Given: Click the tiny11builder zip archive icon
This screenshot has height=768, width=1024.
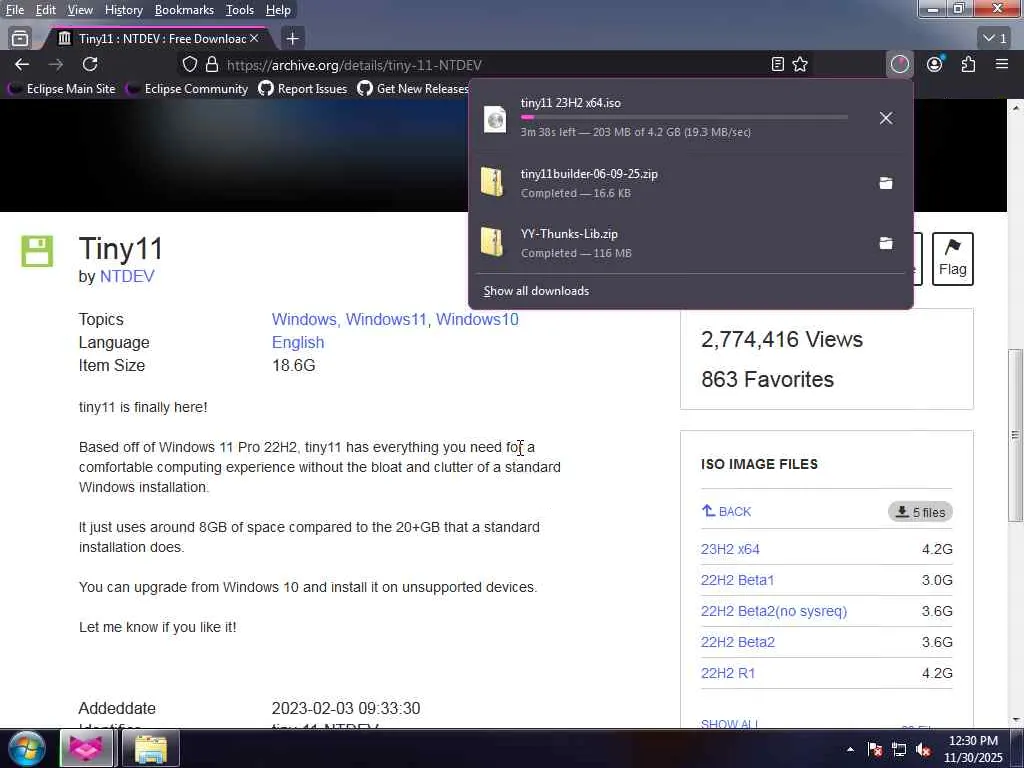Looking at the screenshot, I should 492,182.
